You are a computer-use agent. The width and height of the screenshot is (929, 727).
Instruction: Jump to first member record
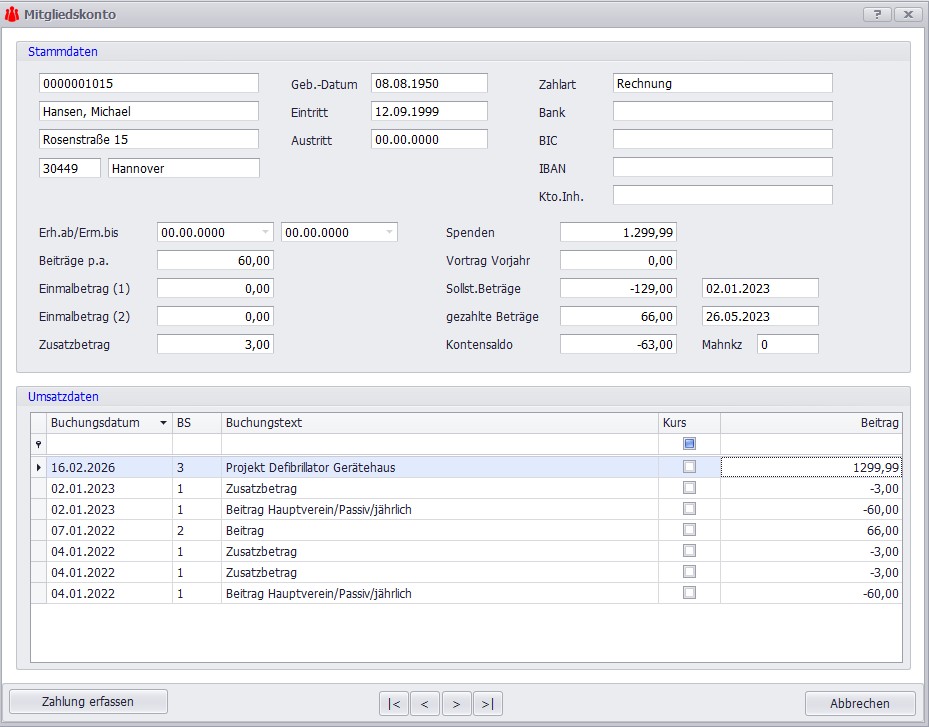click(393, 704)
